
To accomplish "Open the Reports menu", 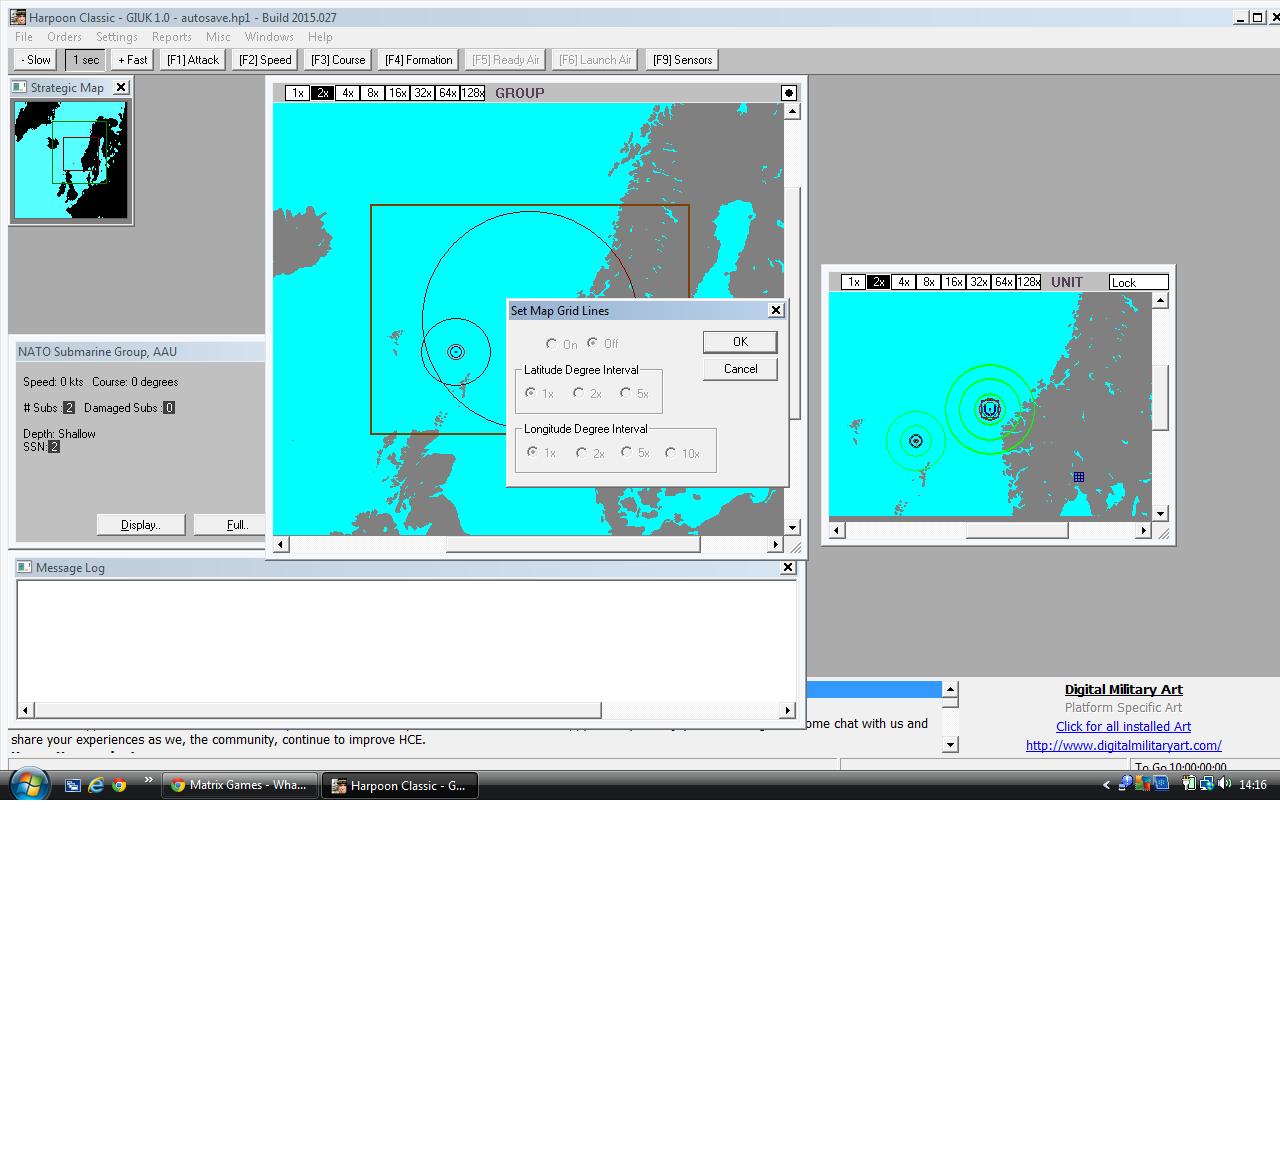I will pos(171,37).
